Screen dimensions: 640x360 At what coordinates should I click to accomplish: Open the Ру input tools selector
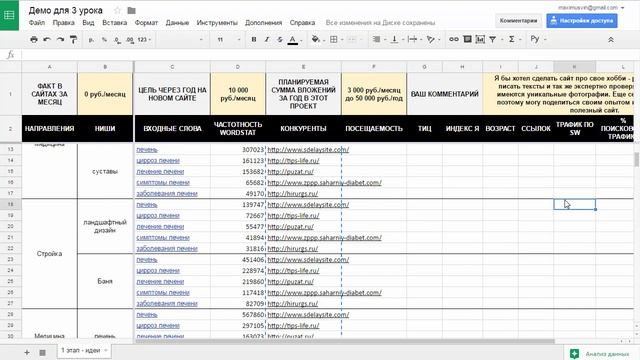[x=538, y=40]
